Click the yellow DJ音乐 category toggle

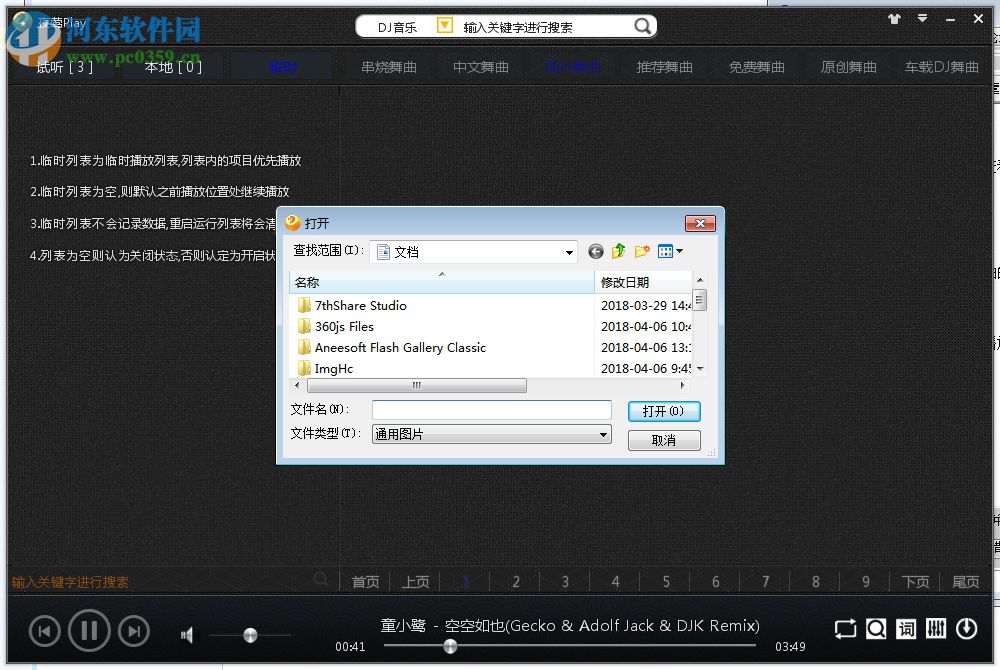coord(443,27)
